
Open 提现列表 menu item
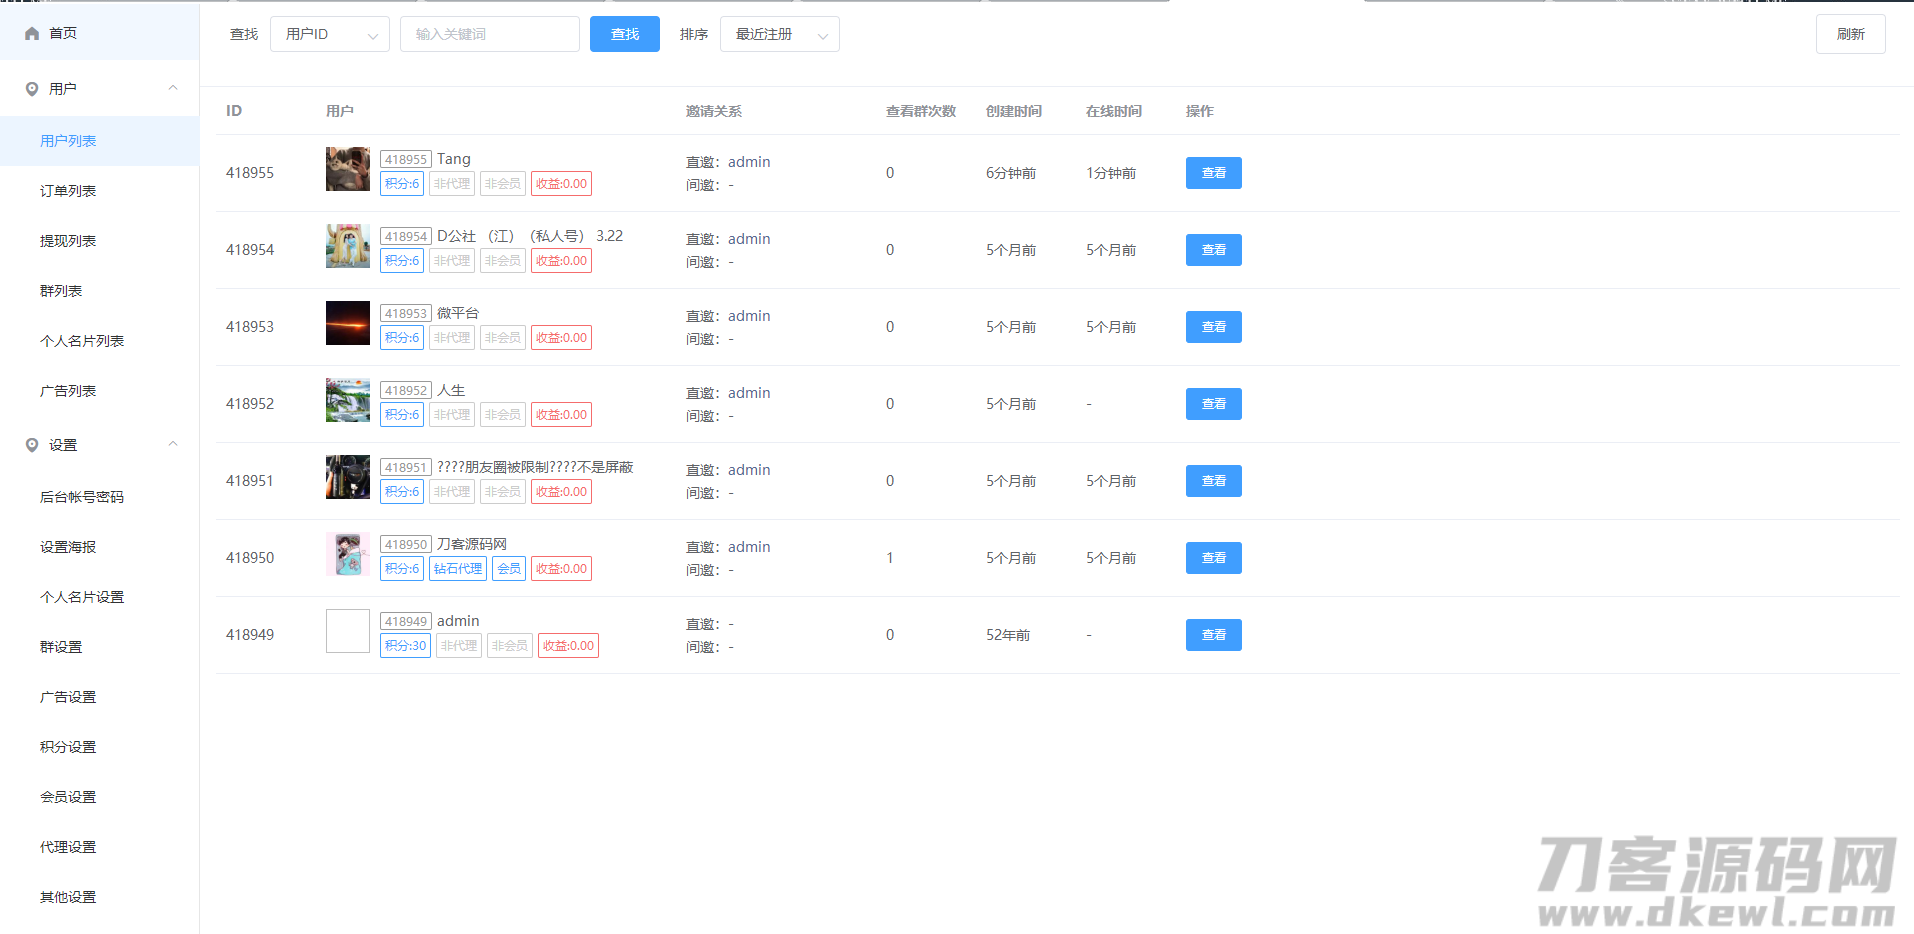tap(68, 241)
